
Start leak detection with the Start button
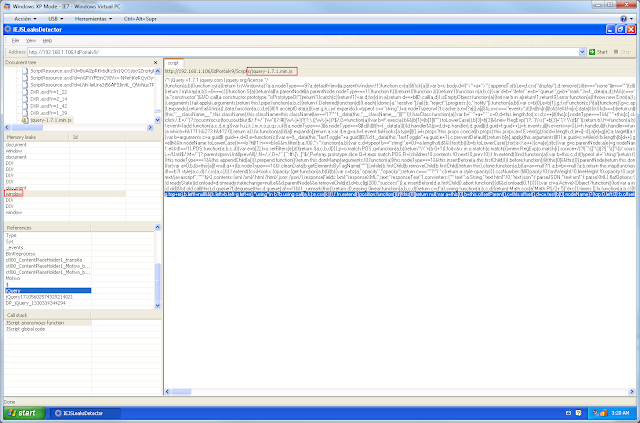tap(598, 52)
